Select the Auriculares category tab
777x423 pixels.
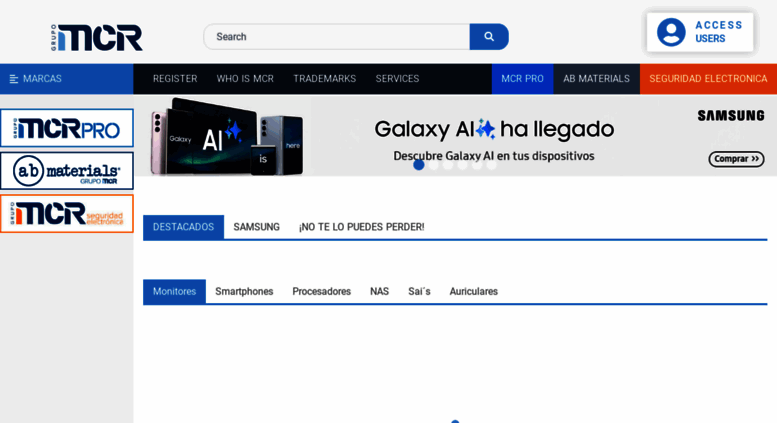point(474,291)
